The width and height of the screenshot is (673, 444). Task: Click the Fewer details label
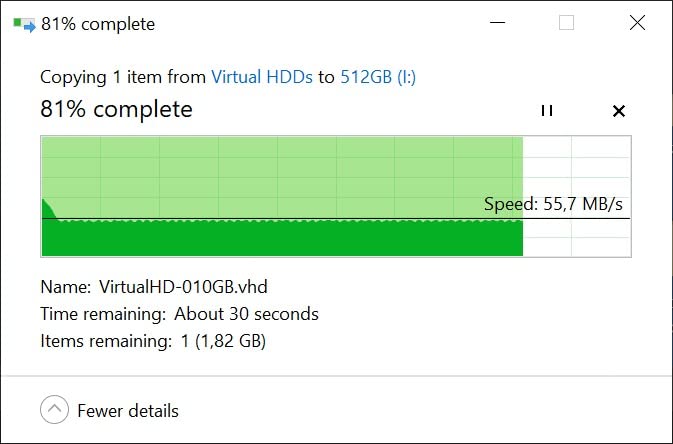point(128,411)
